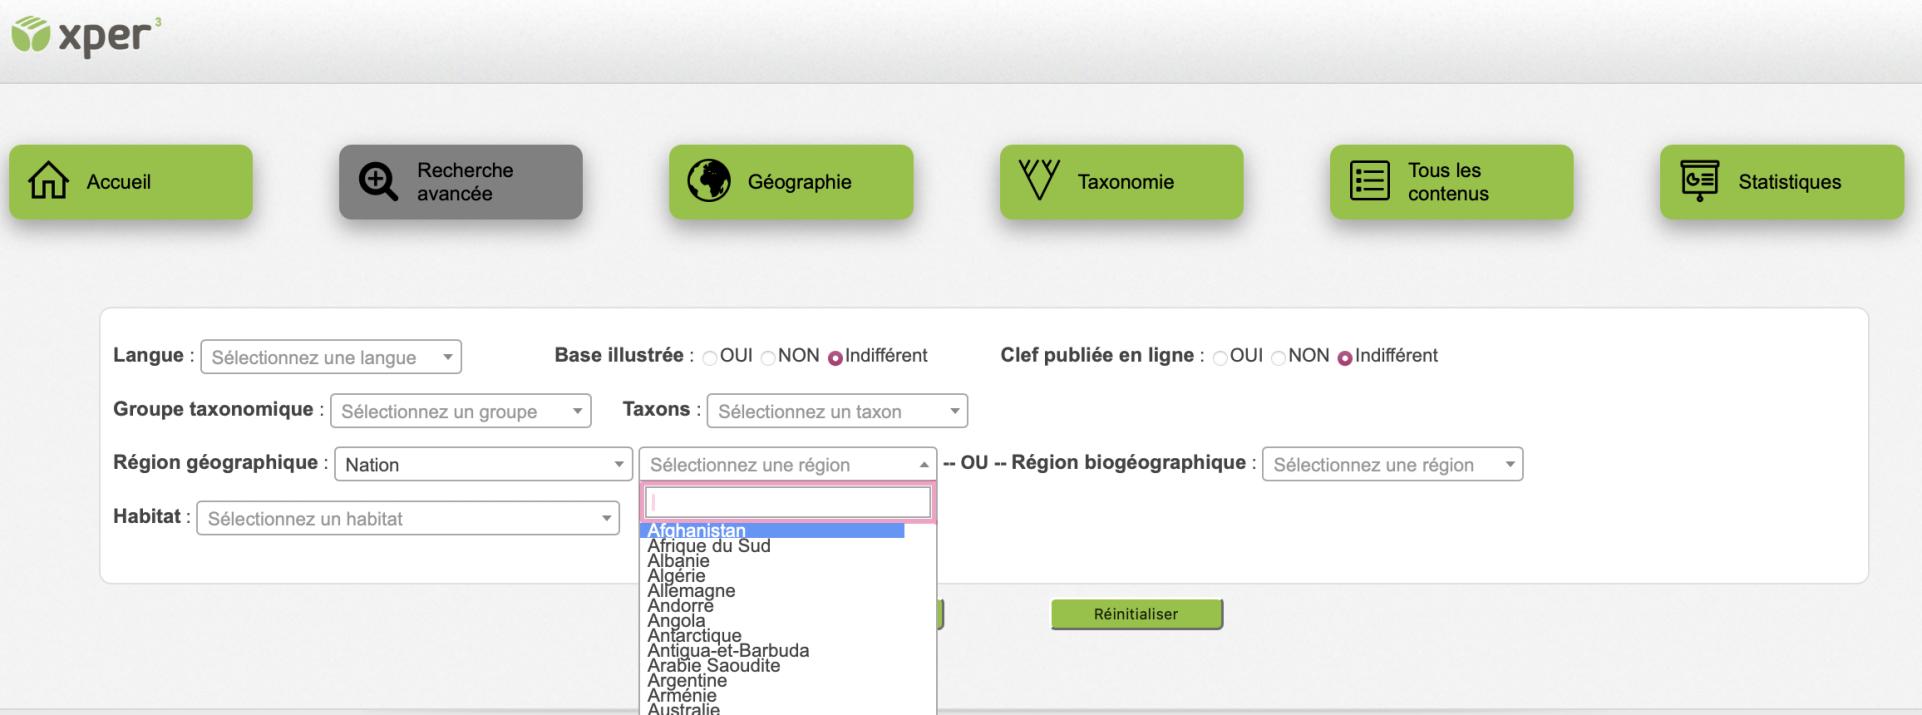The width and height of the screenshot is (1922, 715).
Task: Click the Xper3 logo
Action: point(86,36)
